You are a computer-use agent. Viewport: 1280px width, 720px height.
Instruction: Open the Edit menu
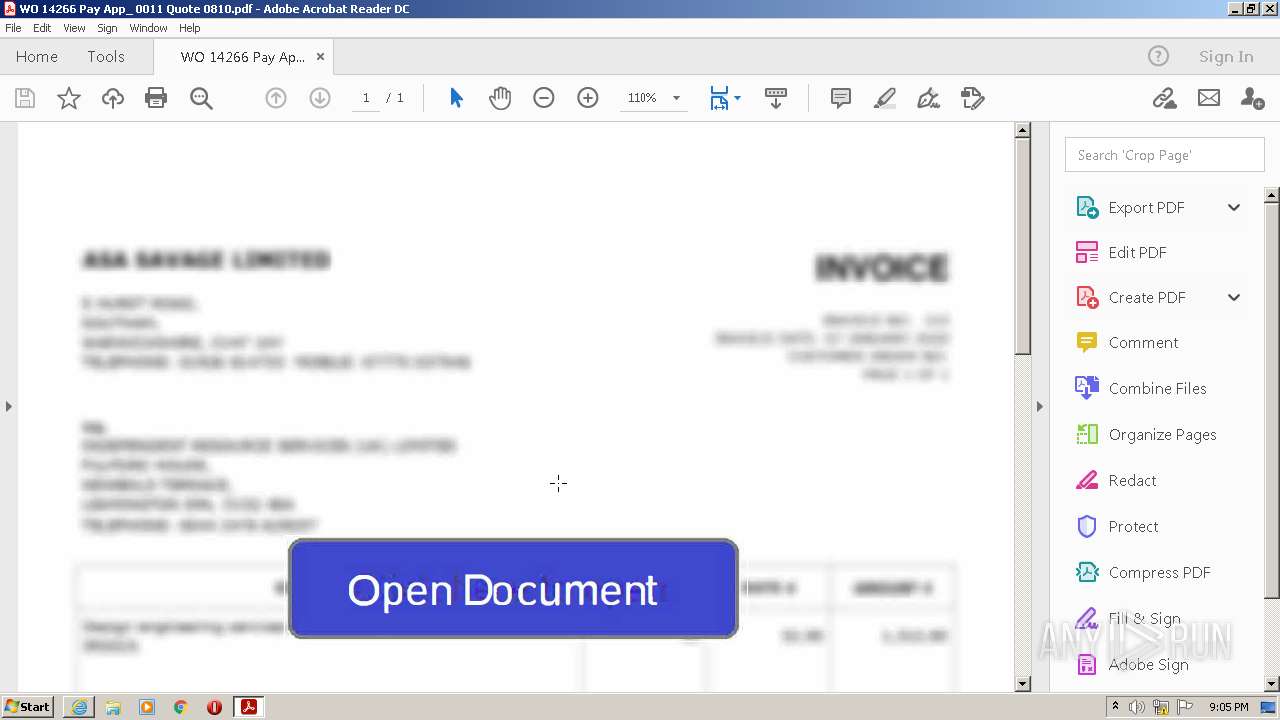click(42, 28)
